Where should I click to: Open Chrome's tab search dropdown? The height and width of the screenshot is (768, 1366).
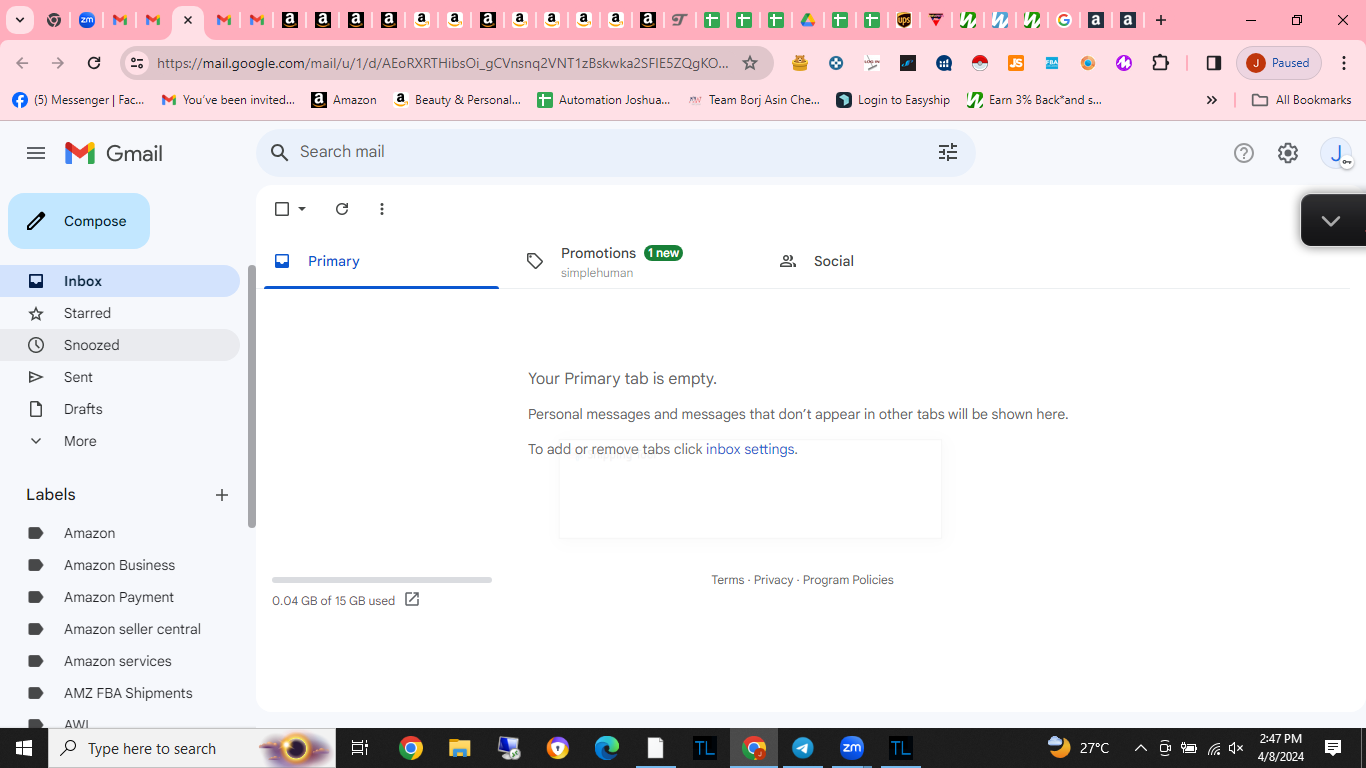coord(20,20)
